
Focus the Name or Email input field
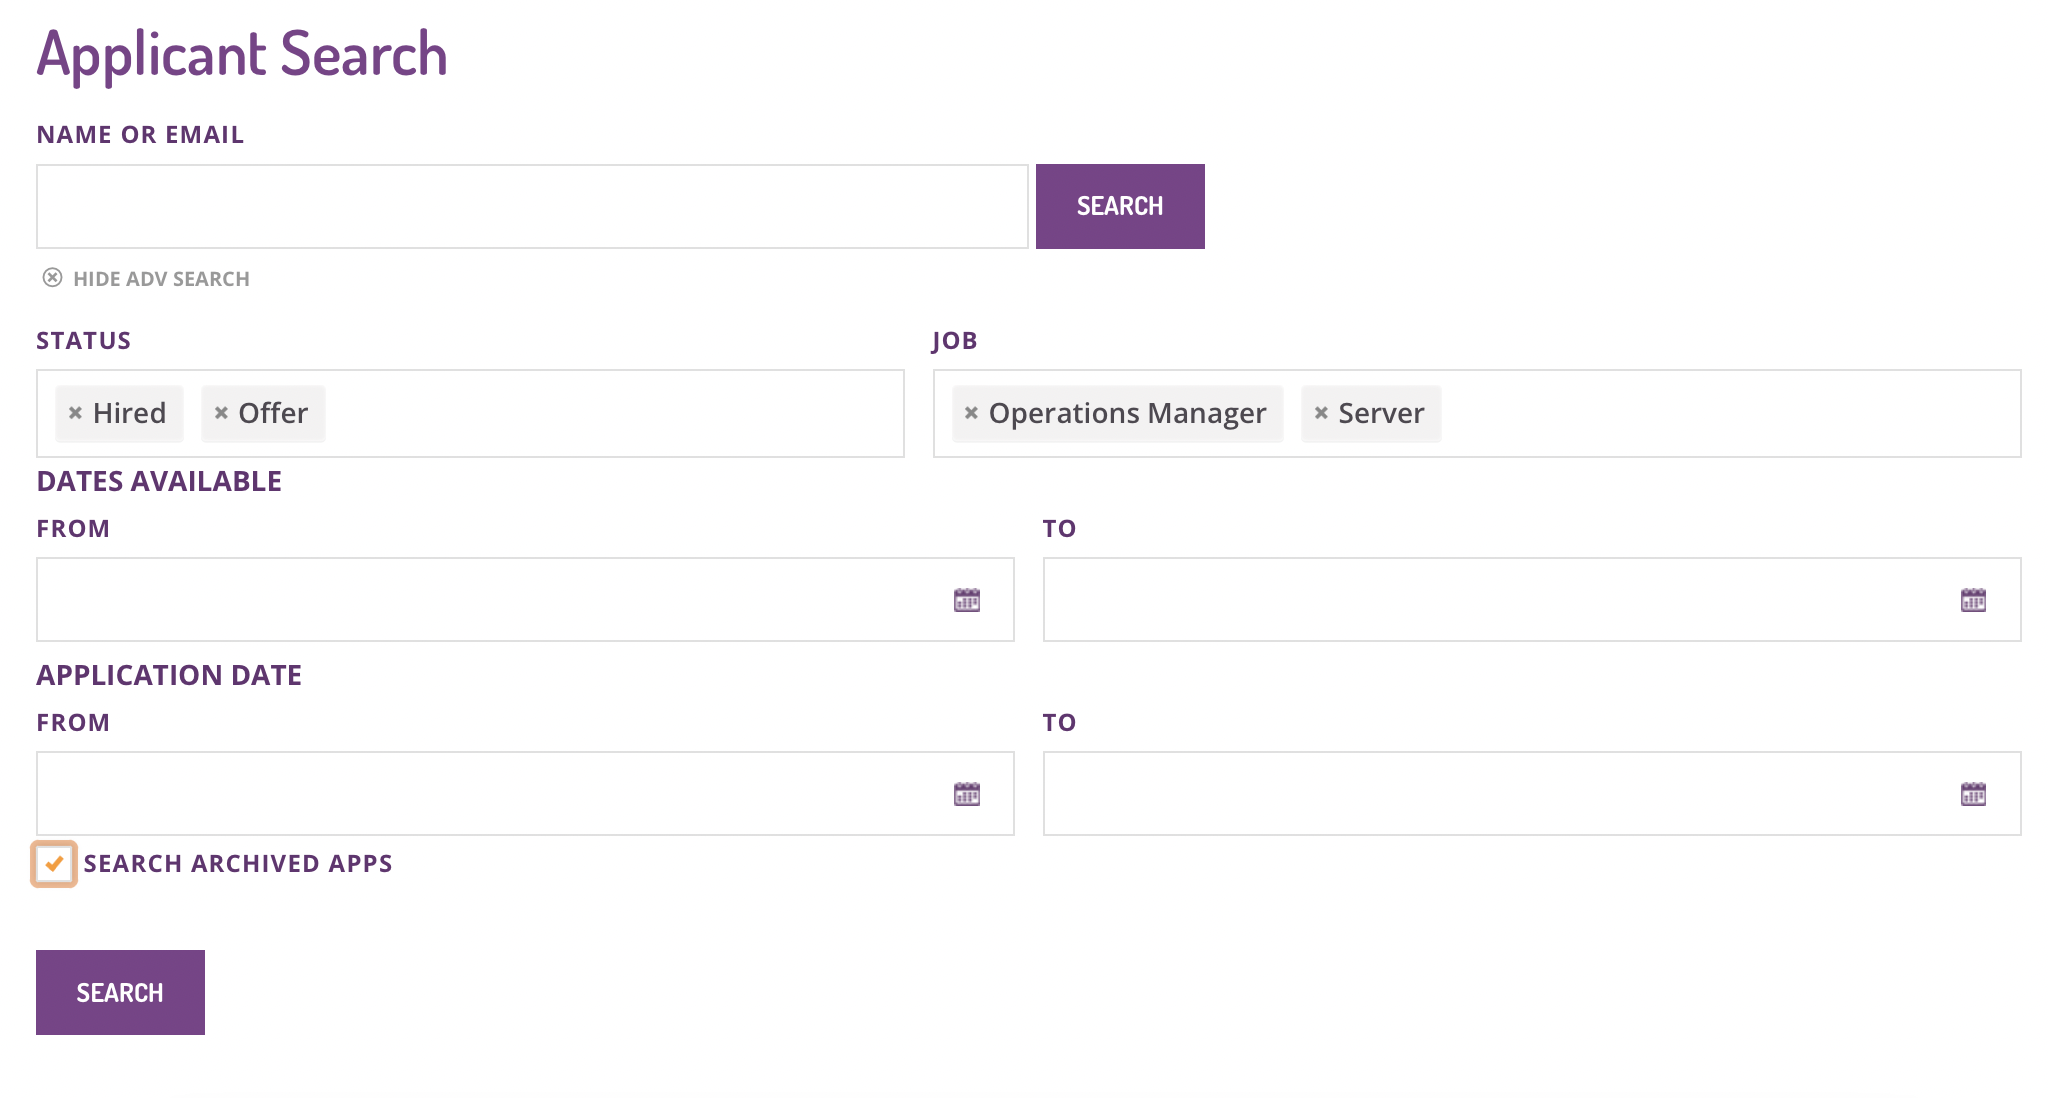click(532, 206)
